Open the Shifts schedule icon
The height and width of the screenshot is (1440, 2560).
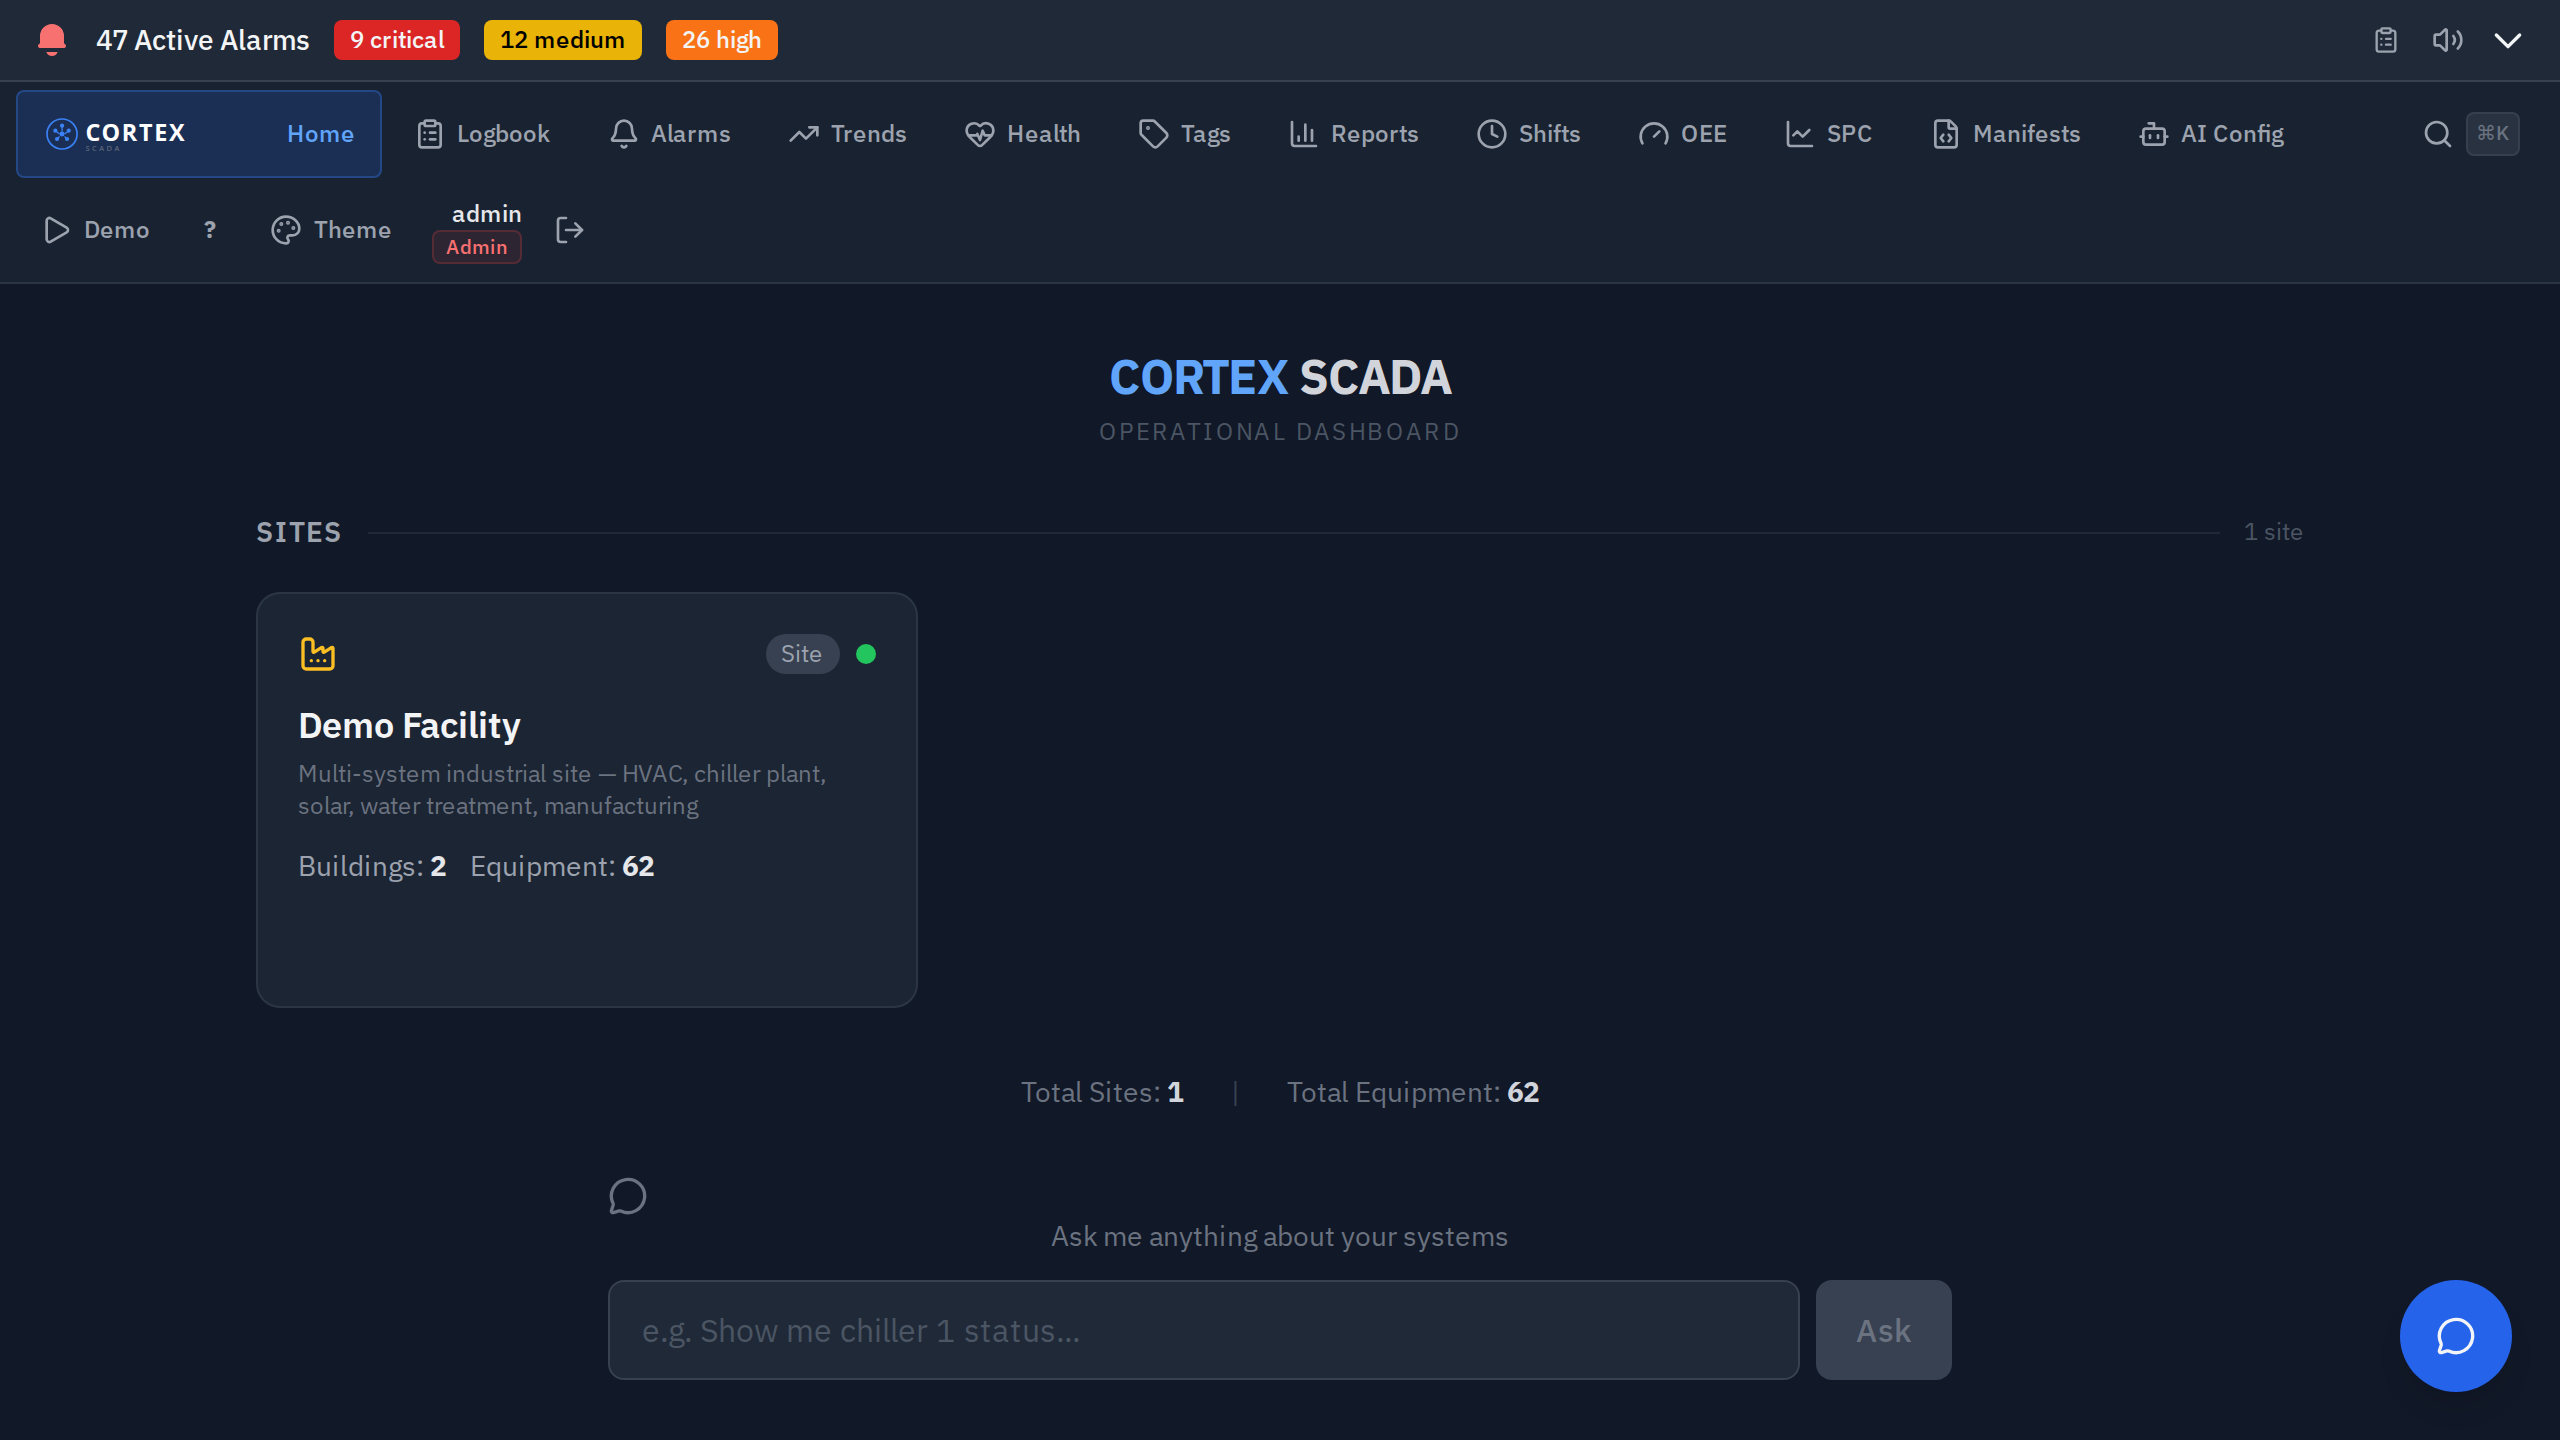point(1491,133)
